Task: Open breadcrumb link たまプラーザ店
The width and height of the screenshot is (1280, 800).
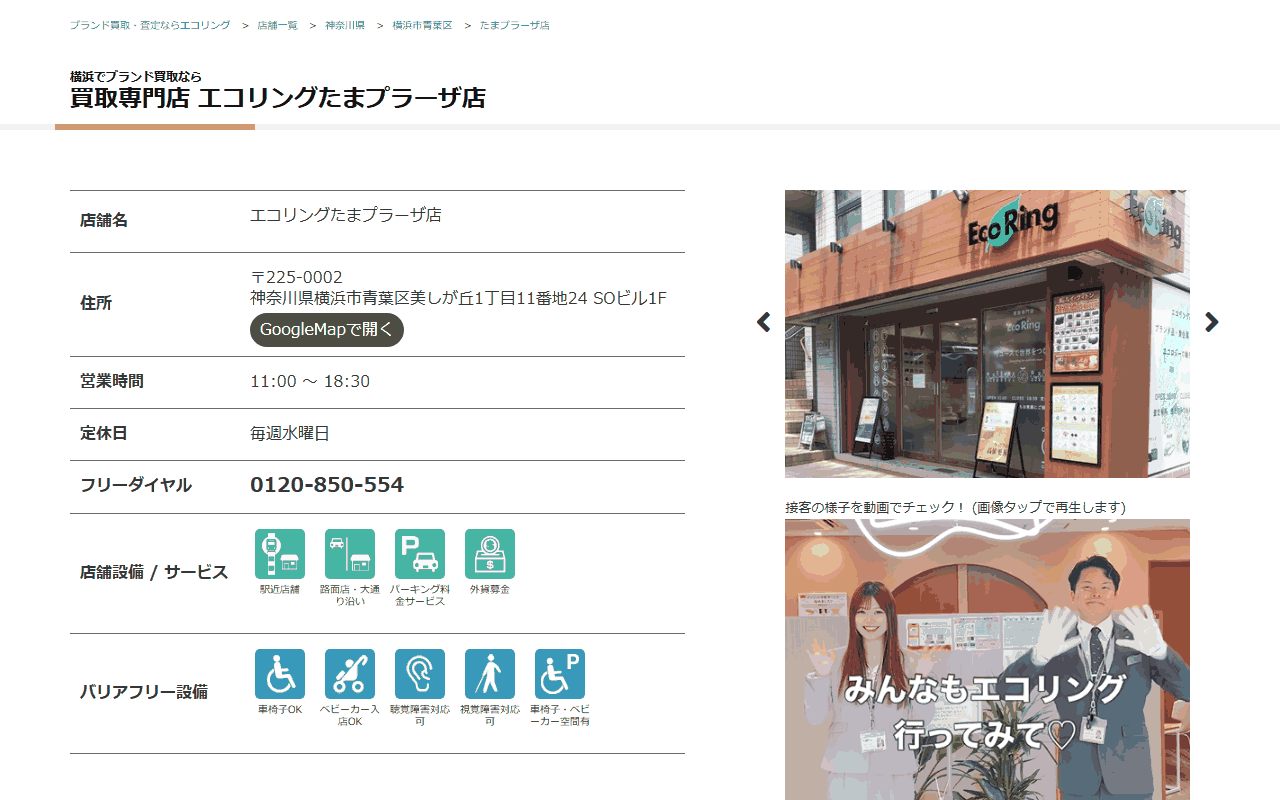Action: click(x=514, y=25)
